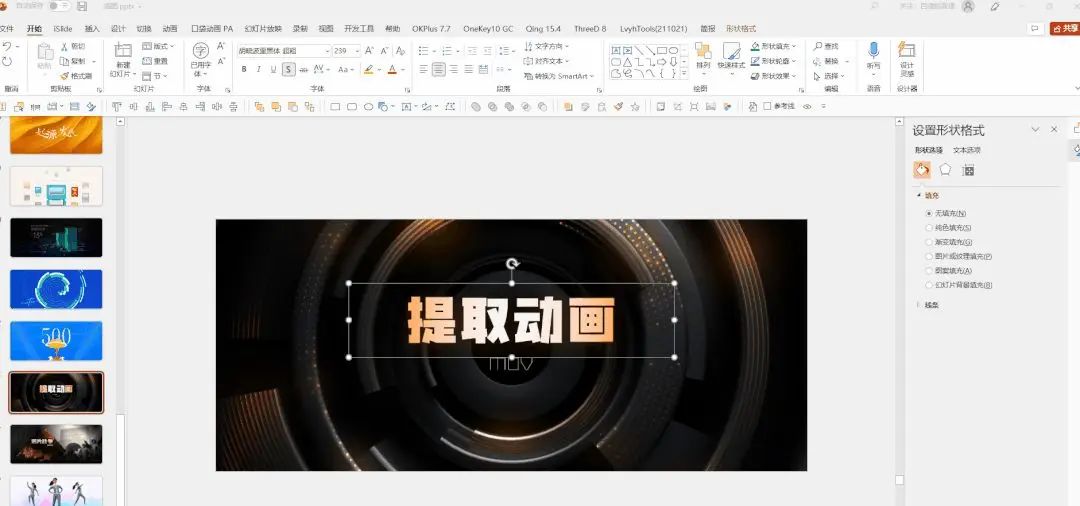Click the Find (查找) button
1080x506 pixels.
pos(826,46)
